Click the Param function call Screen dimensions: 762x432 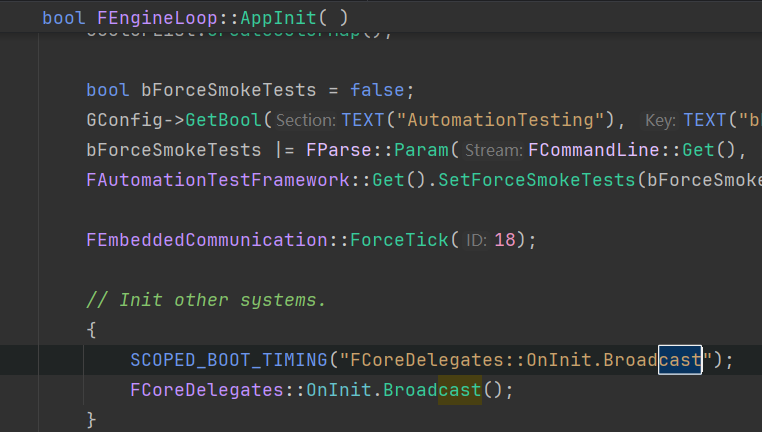(x=421, y=150)
